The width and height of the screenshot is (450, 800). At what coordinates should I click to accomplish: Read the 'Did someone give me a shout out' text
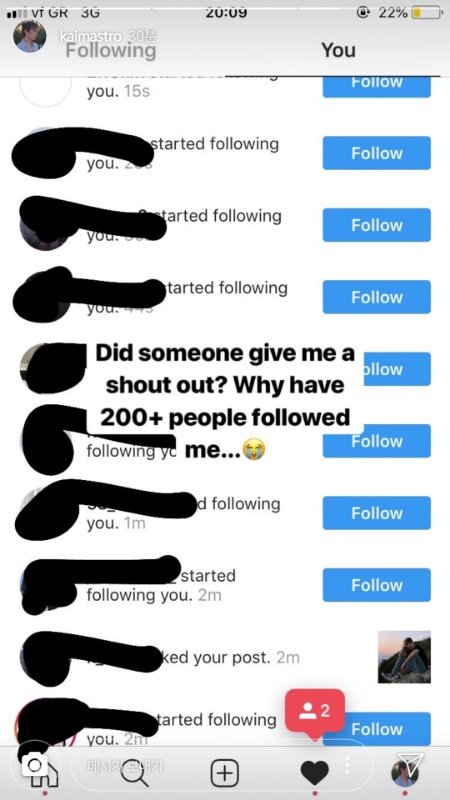[x=225, y=401]
